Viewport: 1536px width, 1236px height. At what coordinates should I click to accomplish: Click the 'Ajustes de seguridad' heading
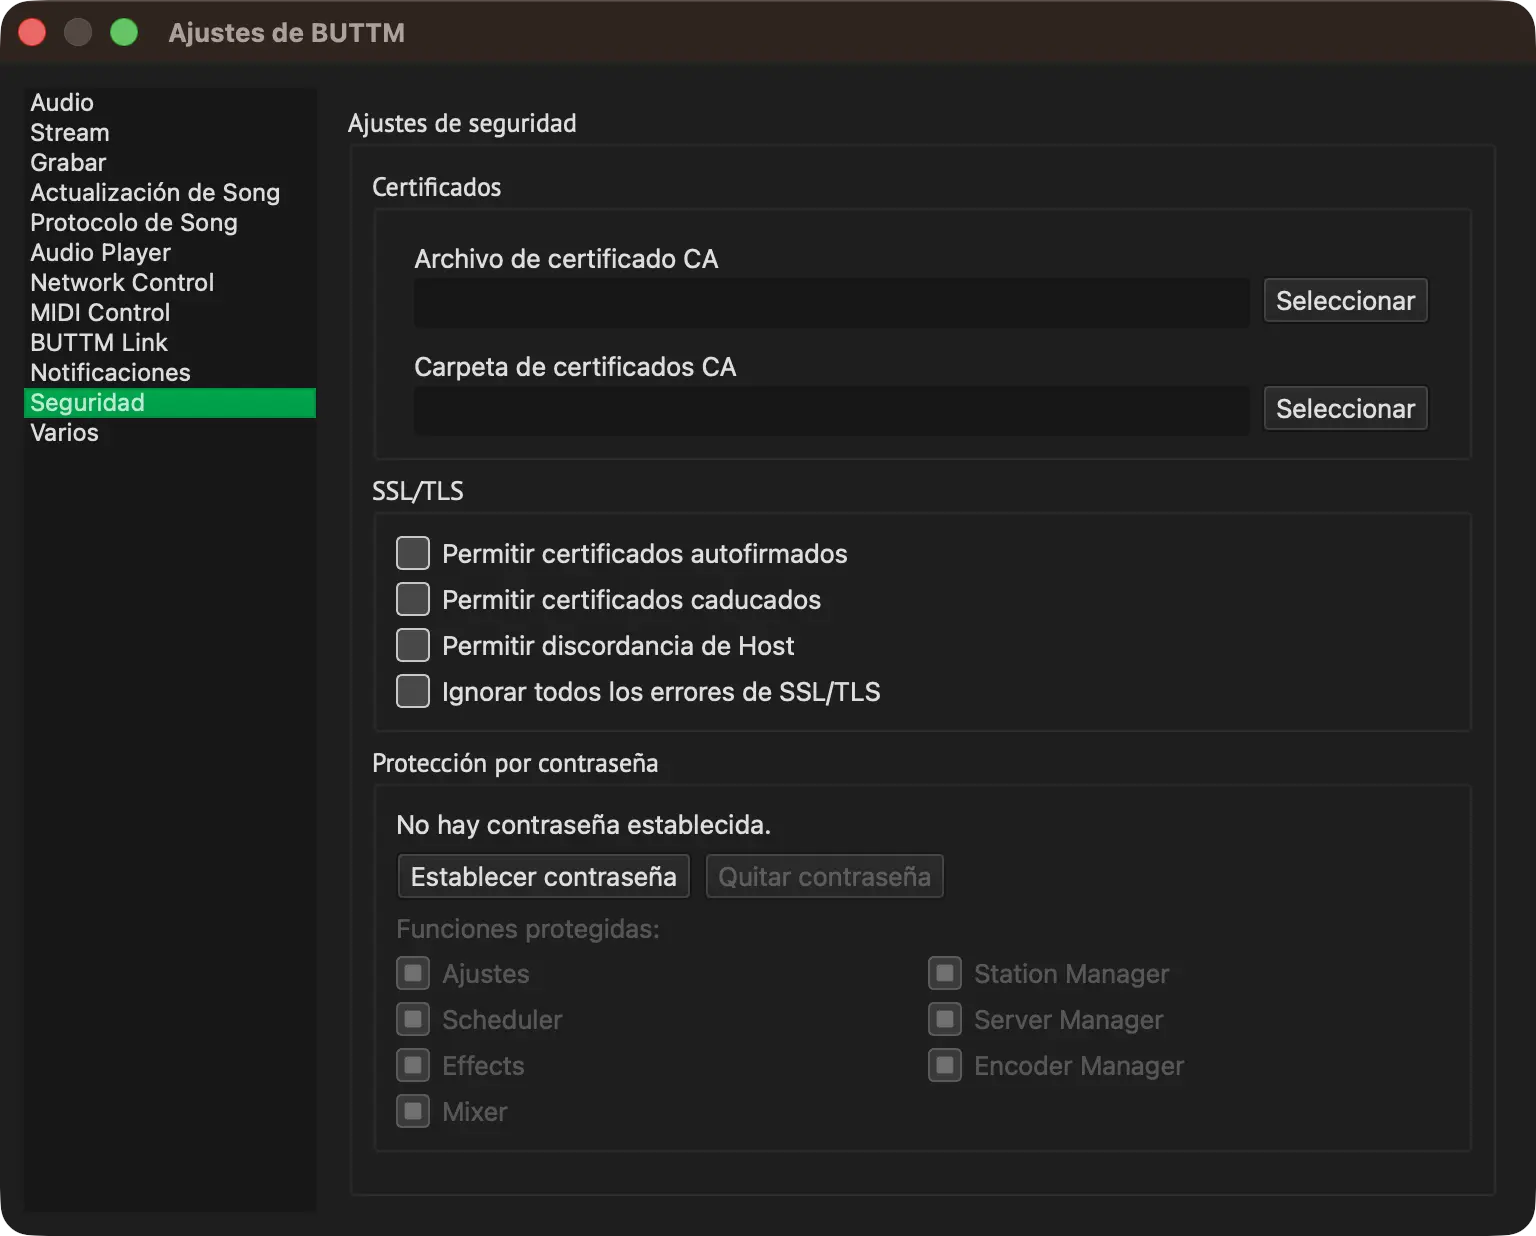[x=462, y=123]
